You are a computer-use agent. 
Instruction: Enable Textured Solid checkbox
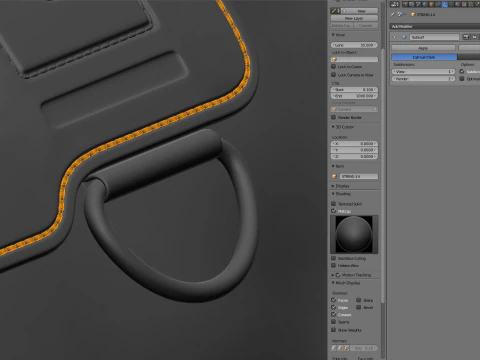pyautogui.click(x=334, y=204)
